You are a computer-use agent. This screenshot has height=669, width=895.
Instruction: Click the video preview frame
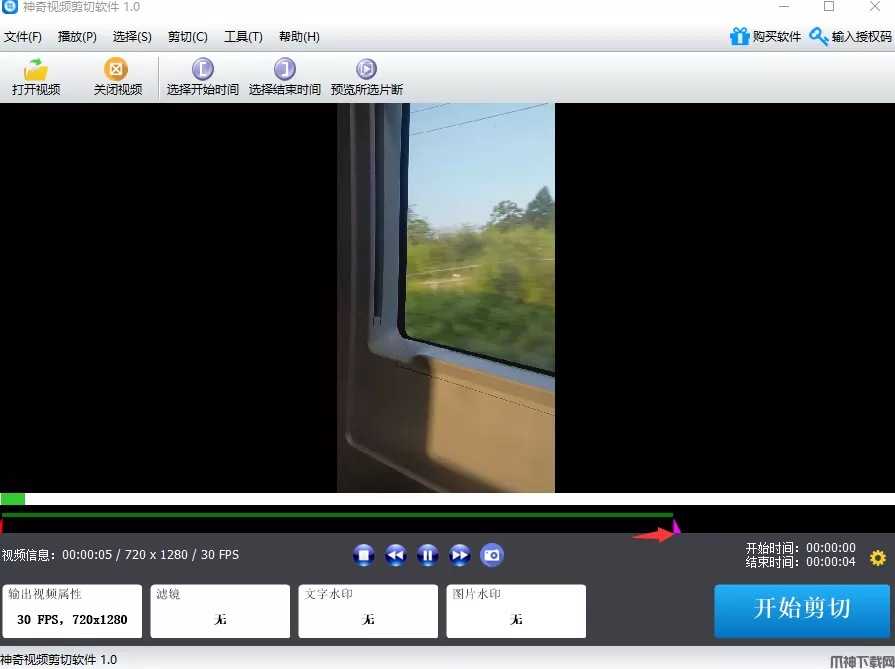pos(446,297)
